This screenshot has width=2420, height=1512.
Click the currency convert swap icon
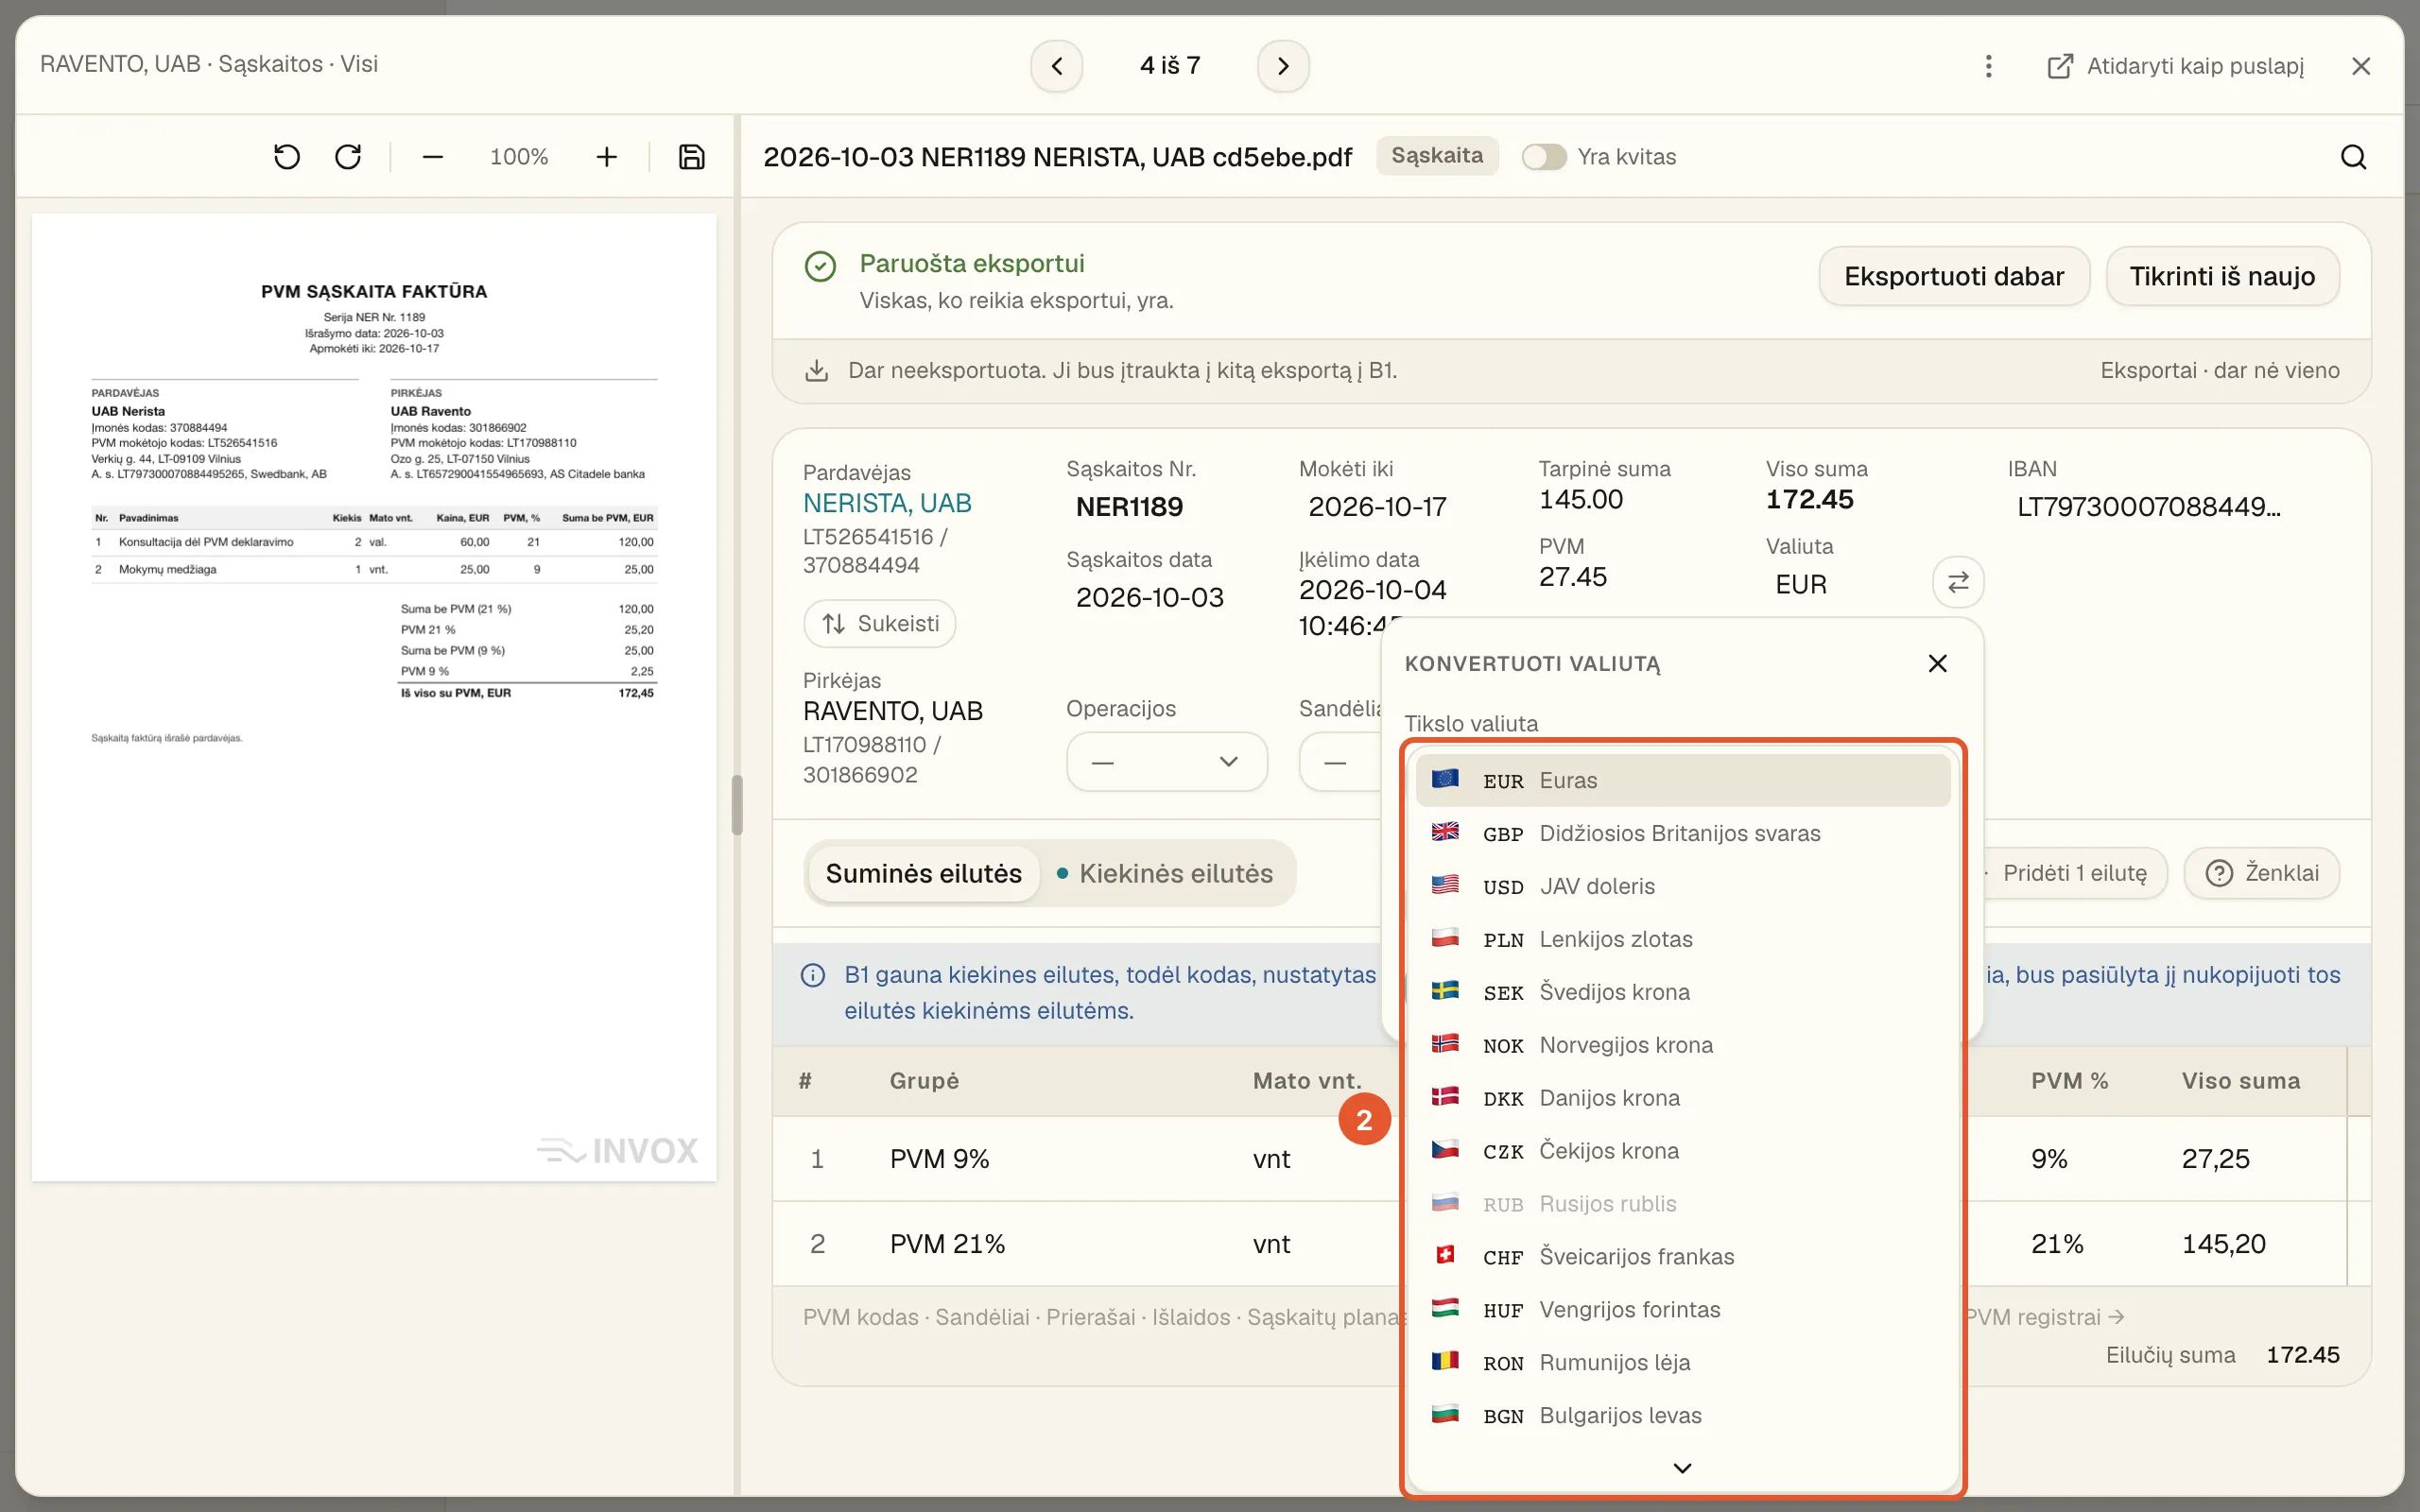(x=1958, y=582)
